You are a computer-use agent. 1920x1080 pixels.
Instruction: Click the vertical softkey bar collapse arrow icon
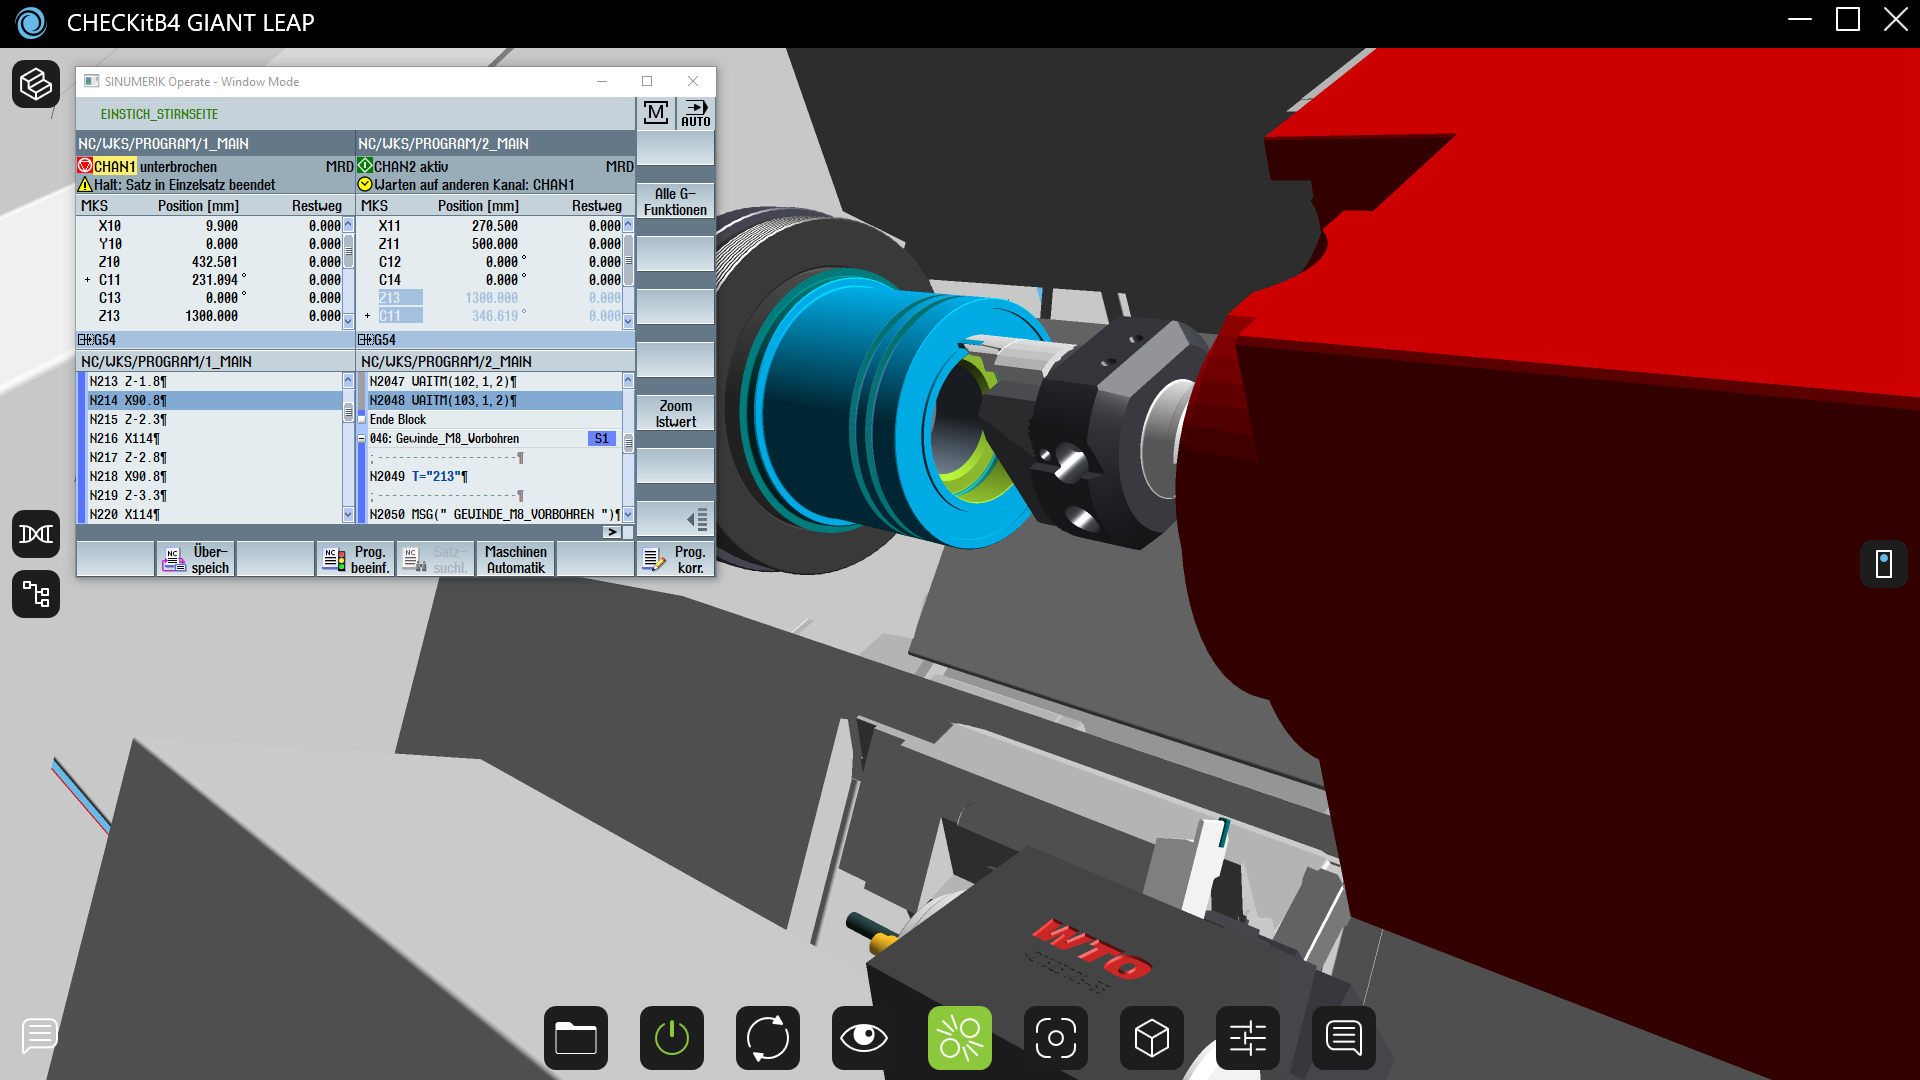(697, 519)
